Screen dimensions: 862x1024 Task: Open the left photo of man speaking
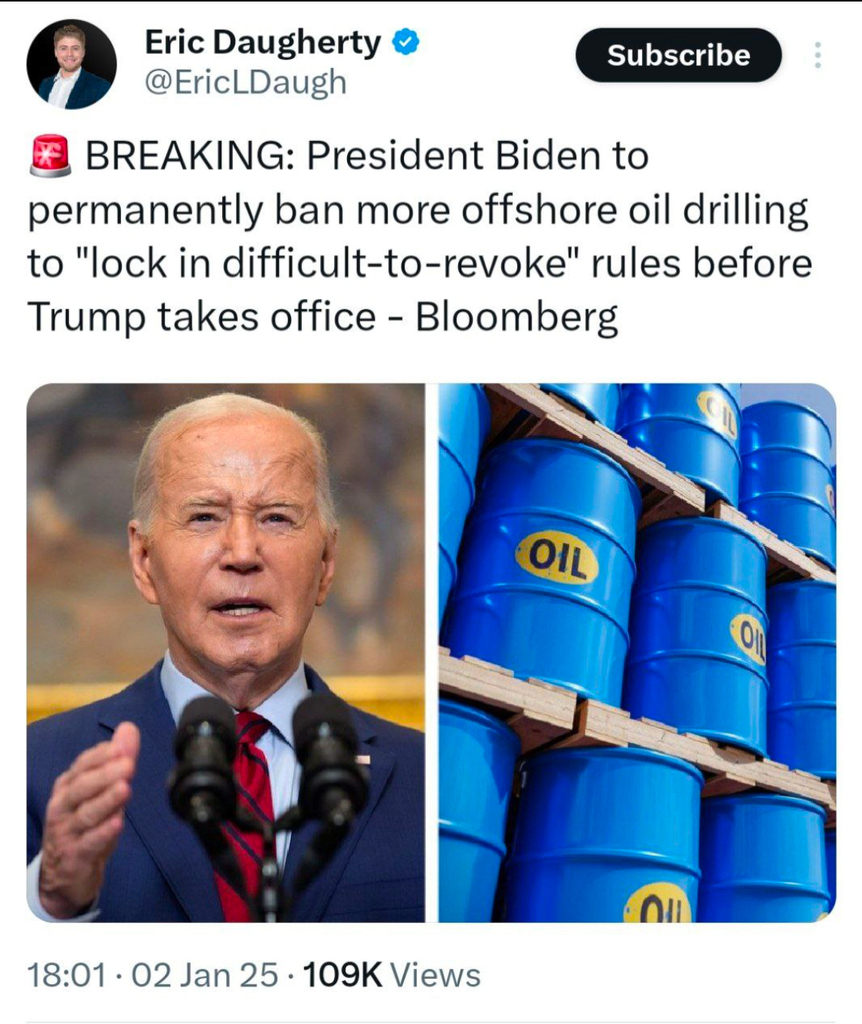pos(226,652)
